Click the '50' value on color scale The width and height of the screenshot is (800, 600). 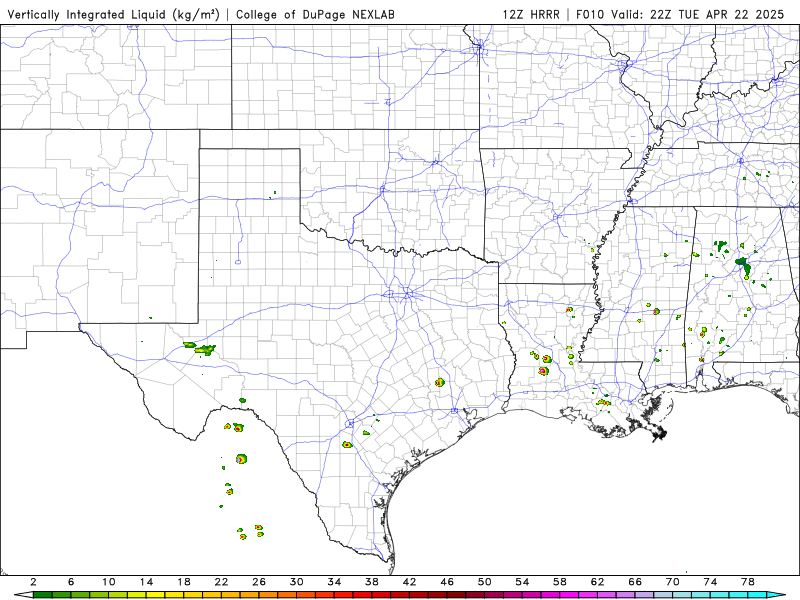(485, 582)
